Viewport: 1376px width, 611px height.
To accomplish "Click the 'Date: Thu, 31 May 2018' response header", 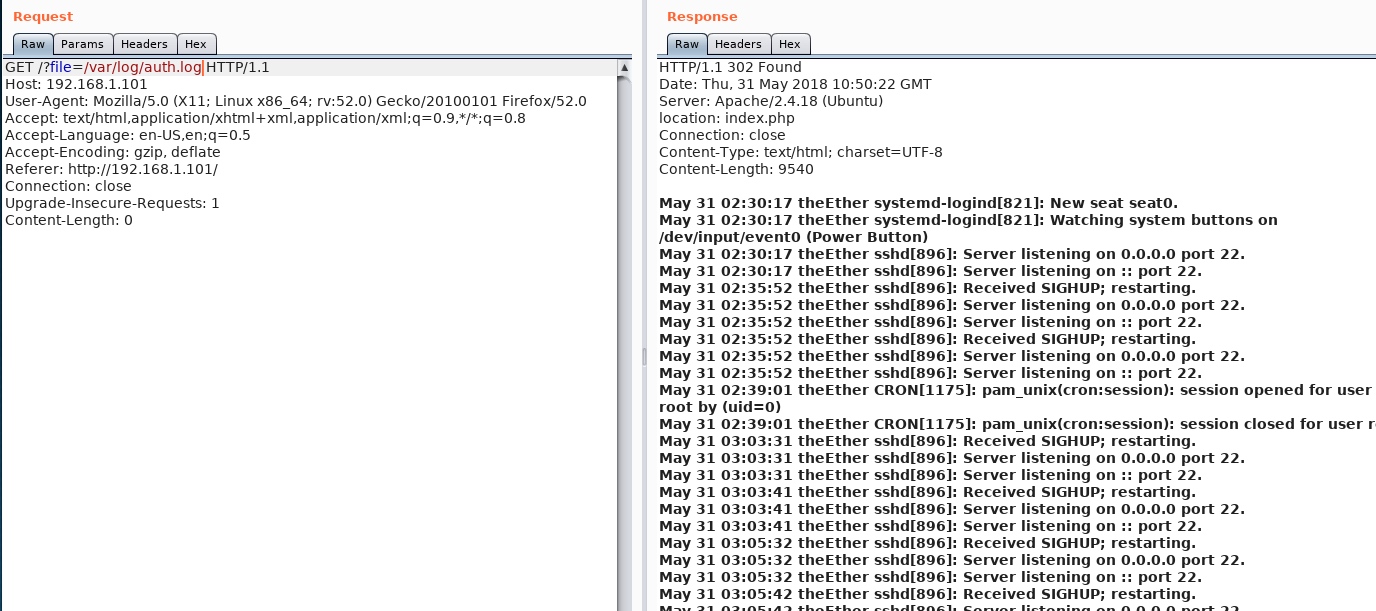I will (795, 85).
